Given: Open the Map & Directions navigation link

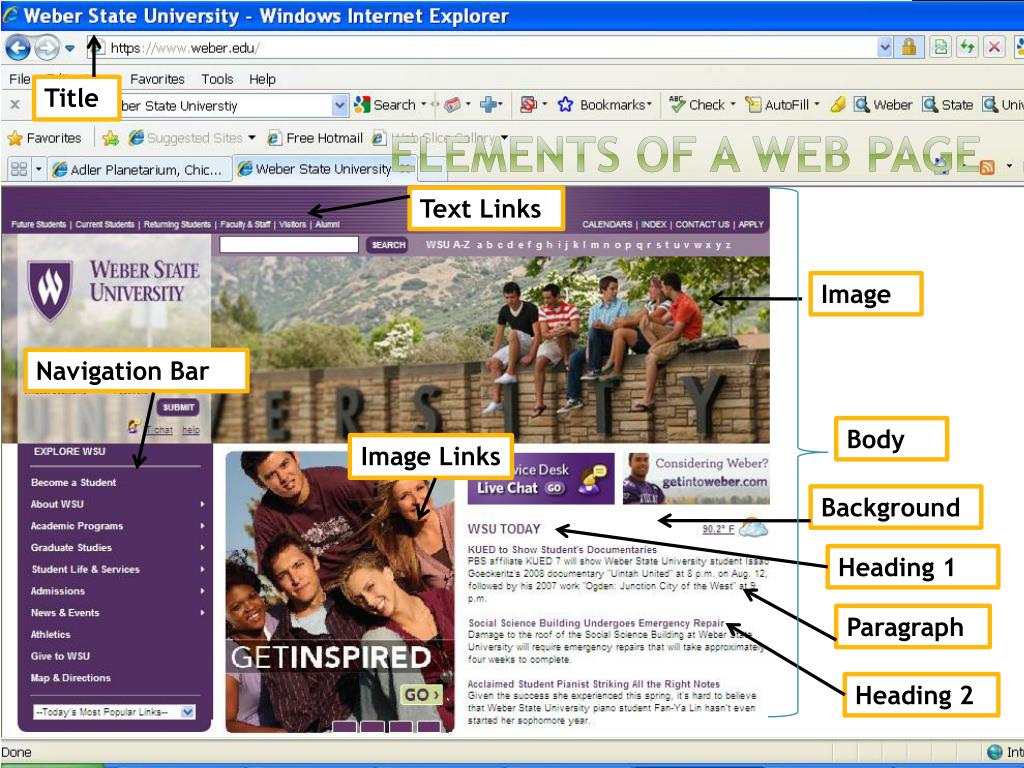Looking at the screenshot, I should coord(71,678).
